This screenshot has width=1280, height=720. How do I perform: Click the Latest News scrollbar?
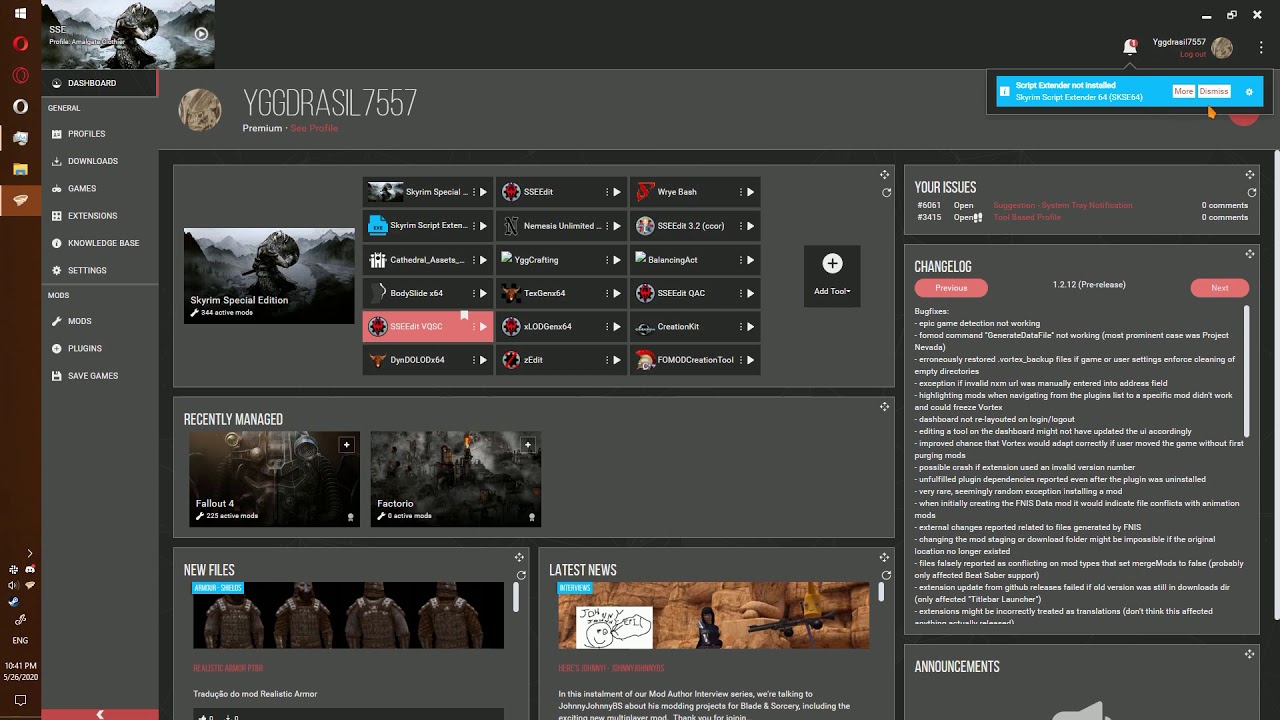click(881, 592)
